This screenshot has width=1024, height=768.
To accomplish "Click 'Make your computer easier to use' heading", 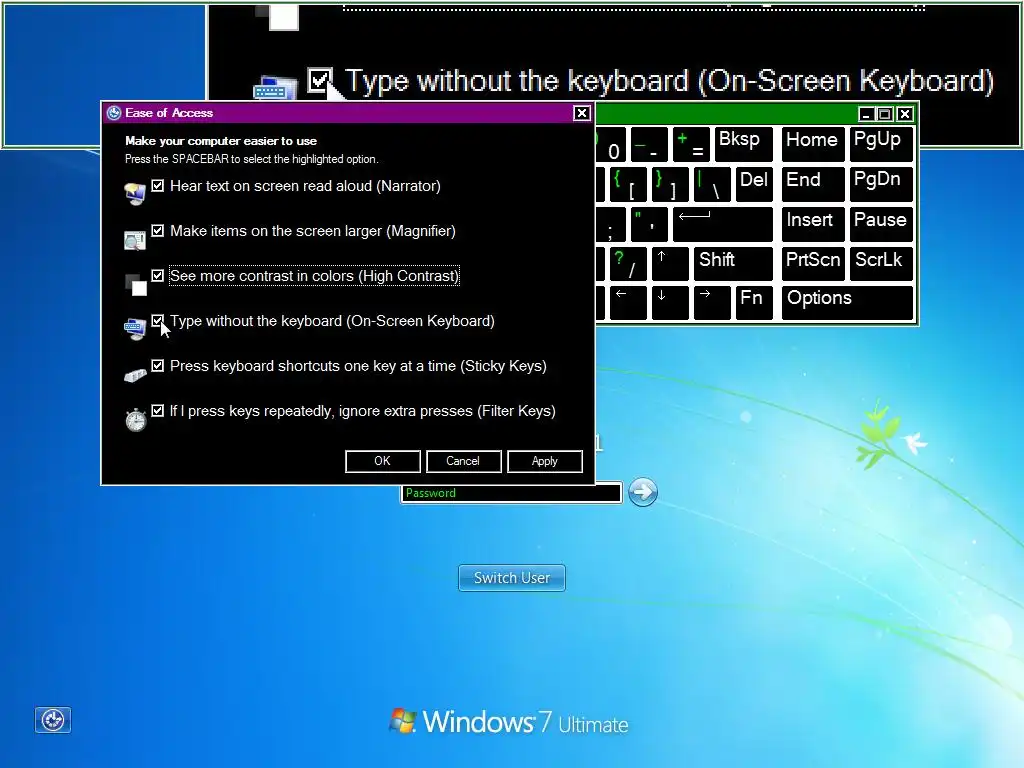I will coord(221,140).
